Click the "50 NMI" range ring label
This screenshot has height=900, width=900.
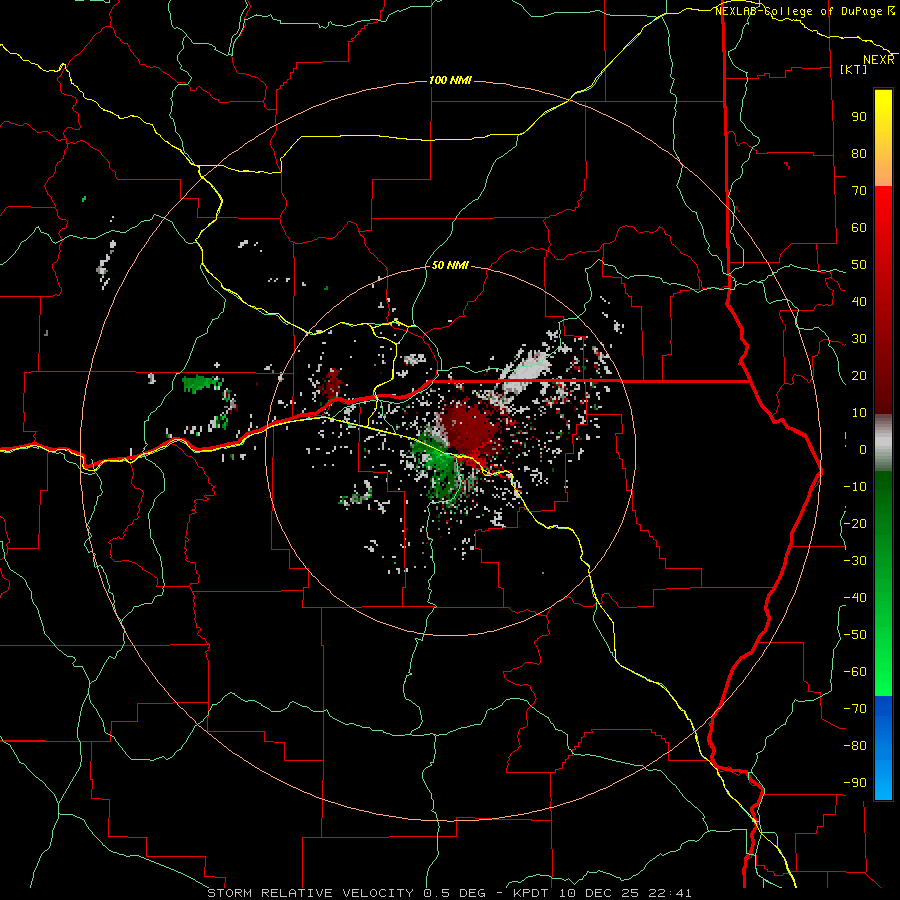pyautogui.click(x=450, y=265)
